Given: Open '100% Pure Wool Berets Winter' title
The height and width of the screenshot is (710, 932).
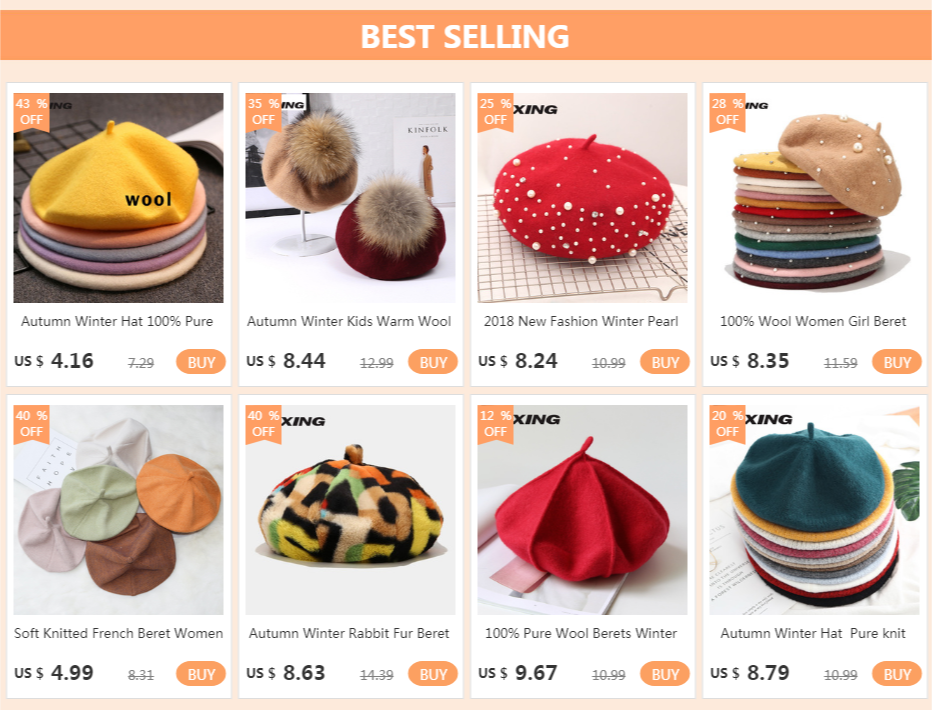Looking at the screenshot, I should [x=581, y=633].
